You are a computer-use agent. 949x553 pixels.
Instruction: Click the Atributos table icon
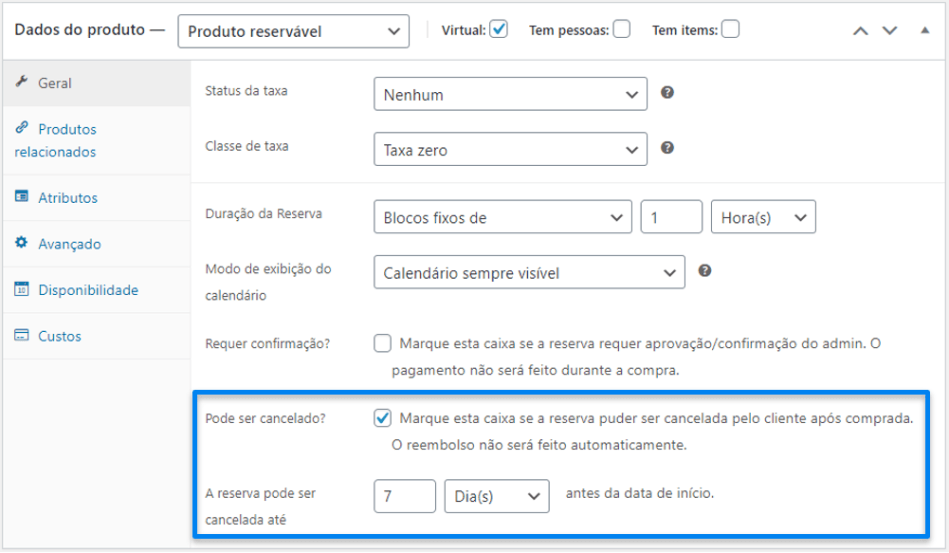(x=21, y=197)
